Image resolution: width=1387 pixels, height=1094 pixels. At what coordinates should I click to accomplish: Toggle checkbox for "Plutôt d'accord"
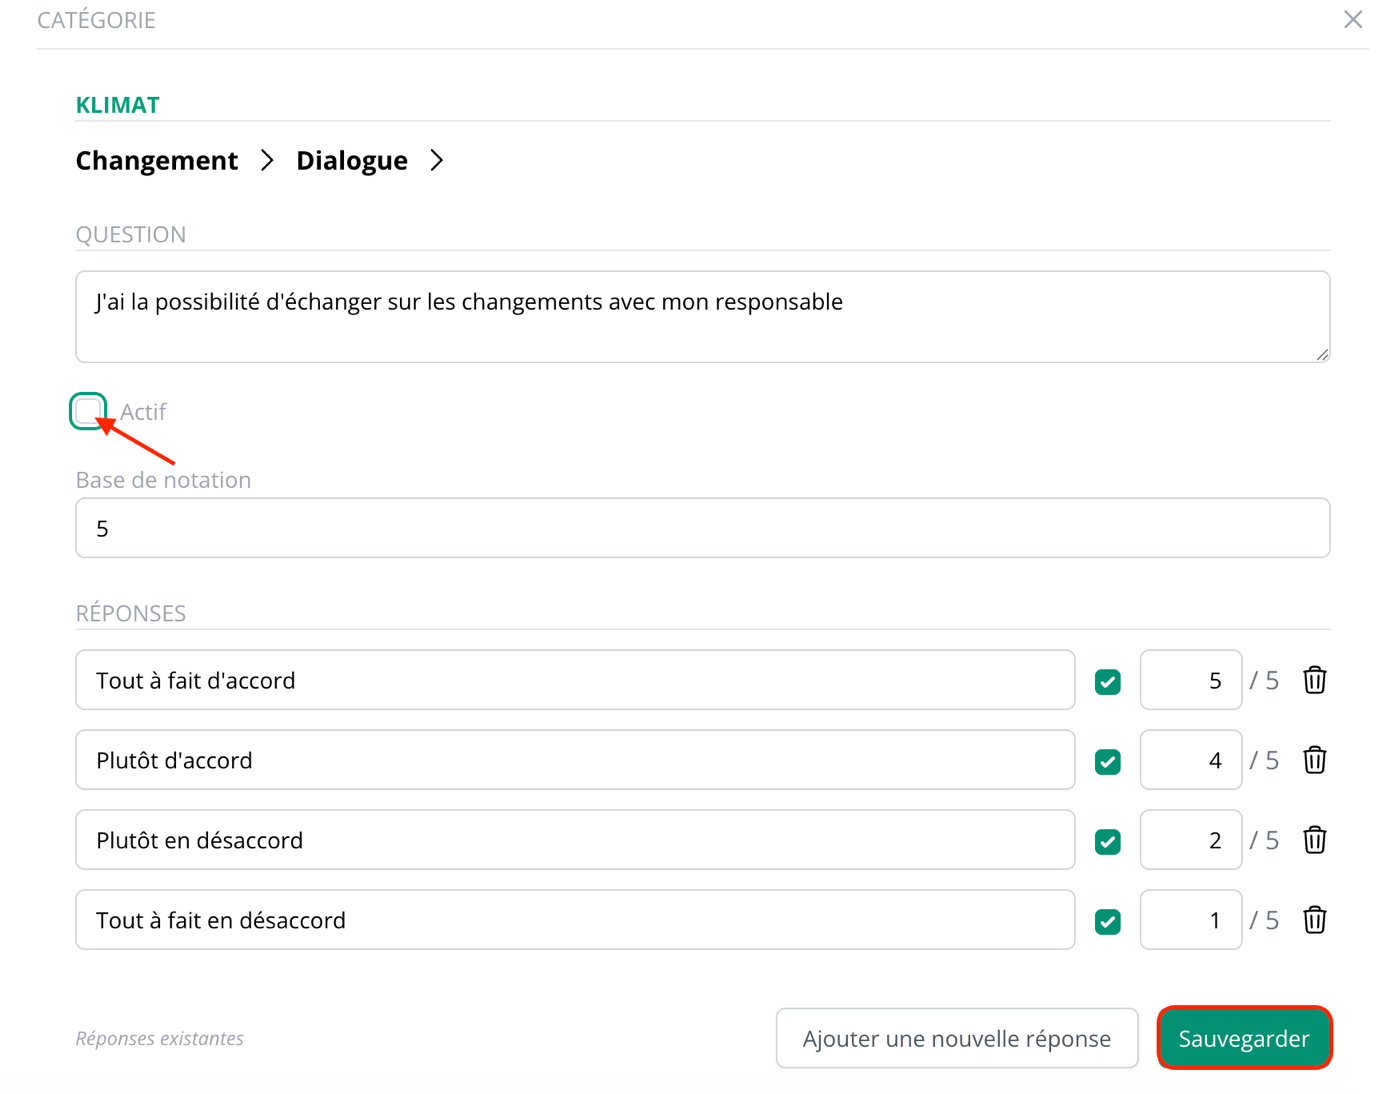[1107, 761]
